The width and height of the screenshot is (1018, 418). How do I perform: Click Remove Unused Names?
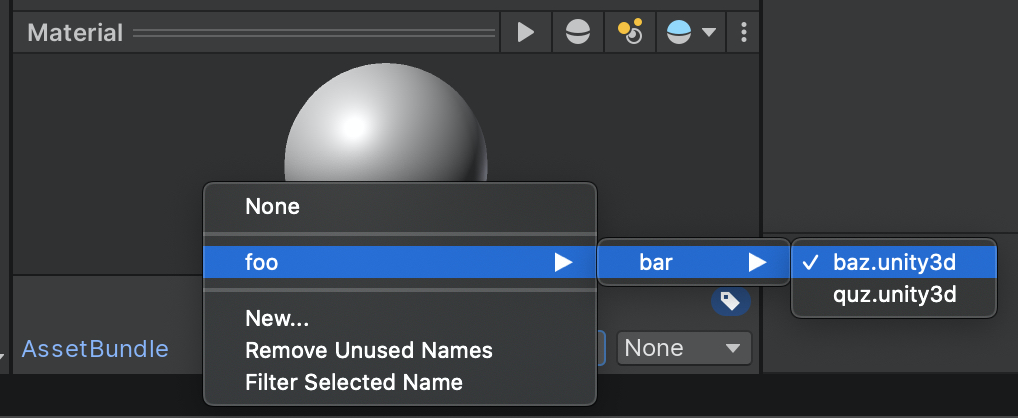pos(399,350)
